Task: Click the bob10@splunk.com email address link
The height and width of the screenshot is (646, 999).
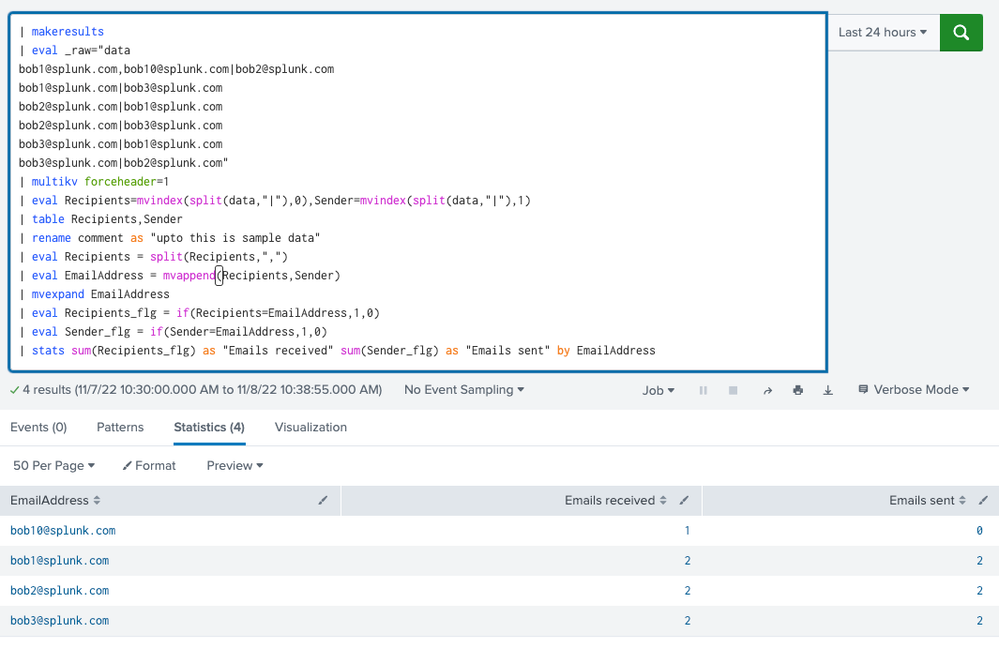Action: point(63,530)
